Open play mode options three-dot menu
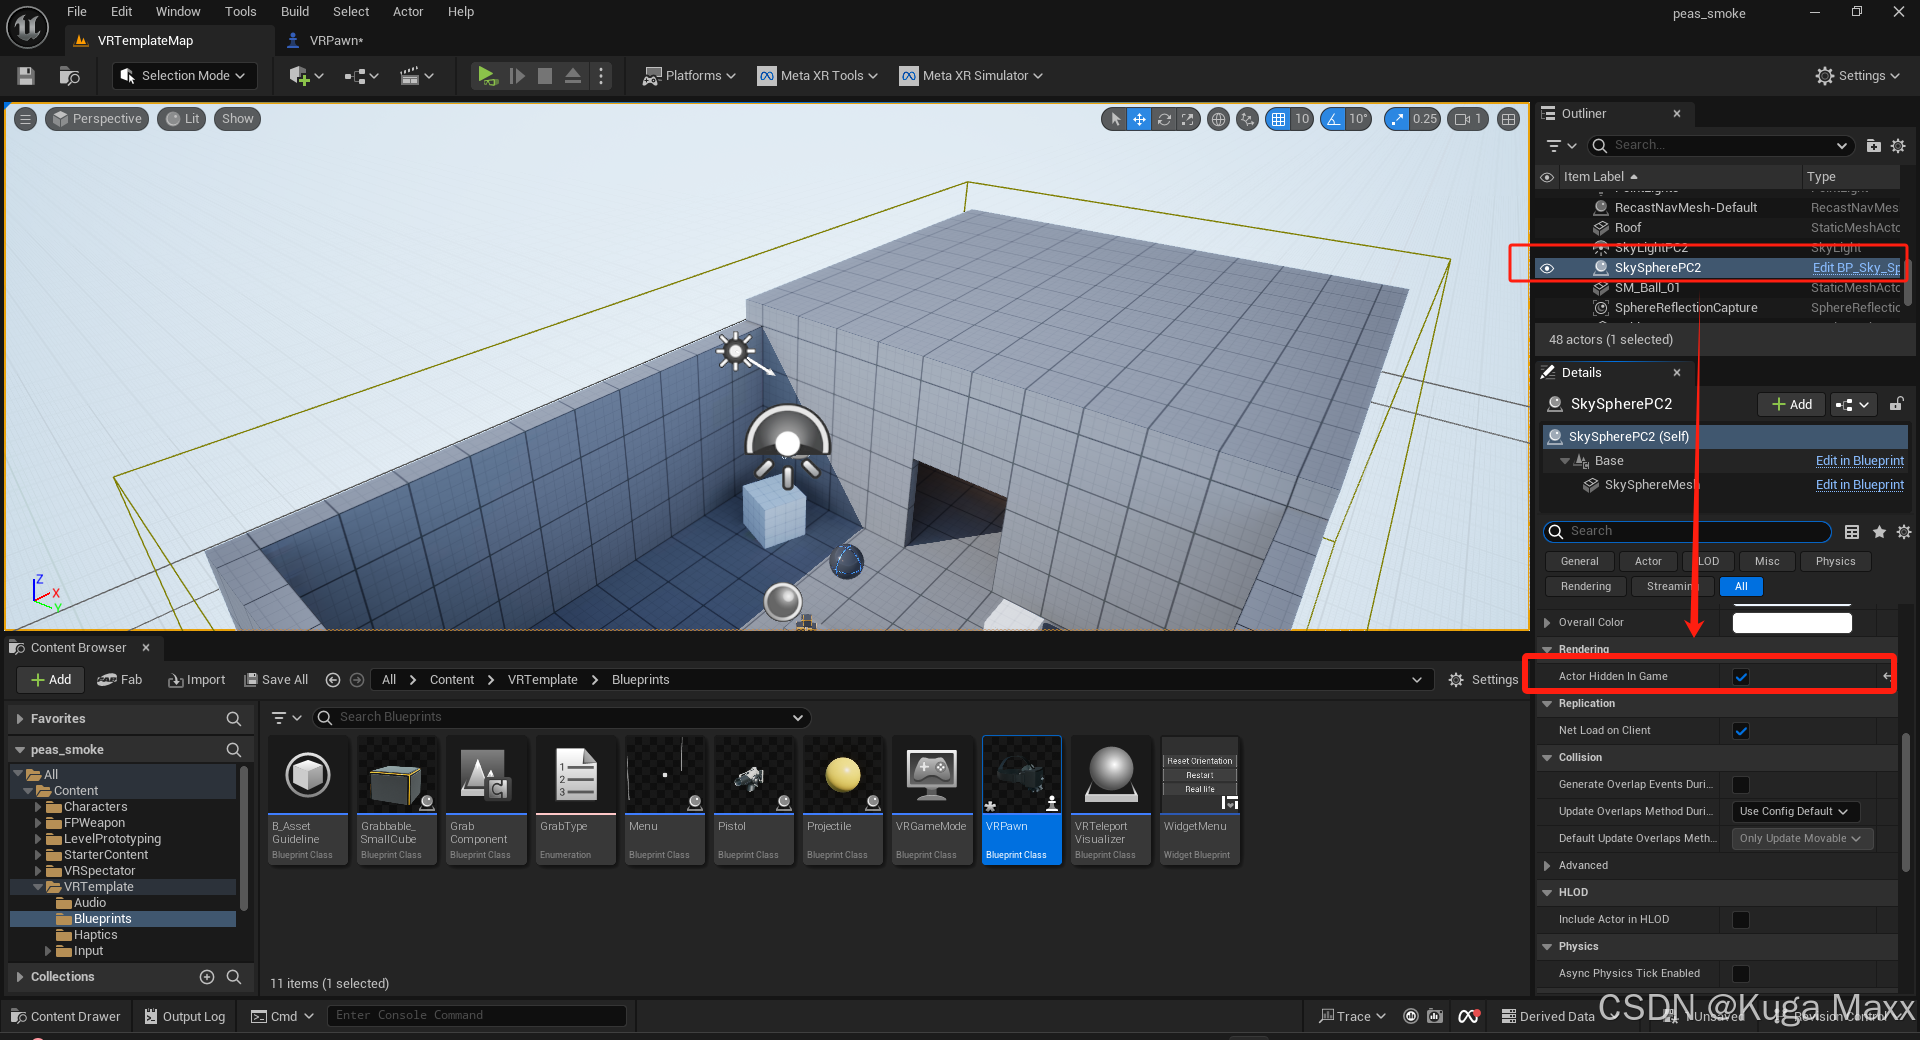 (601, 76)
